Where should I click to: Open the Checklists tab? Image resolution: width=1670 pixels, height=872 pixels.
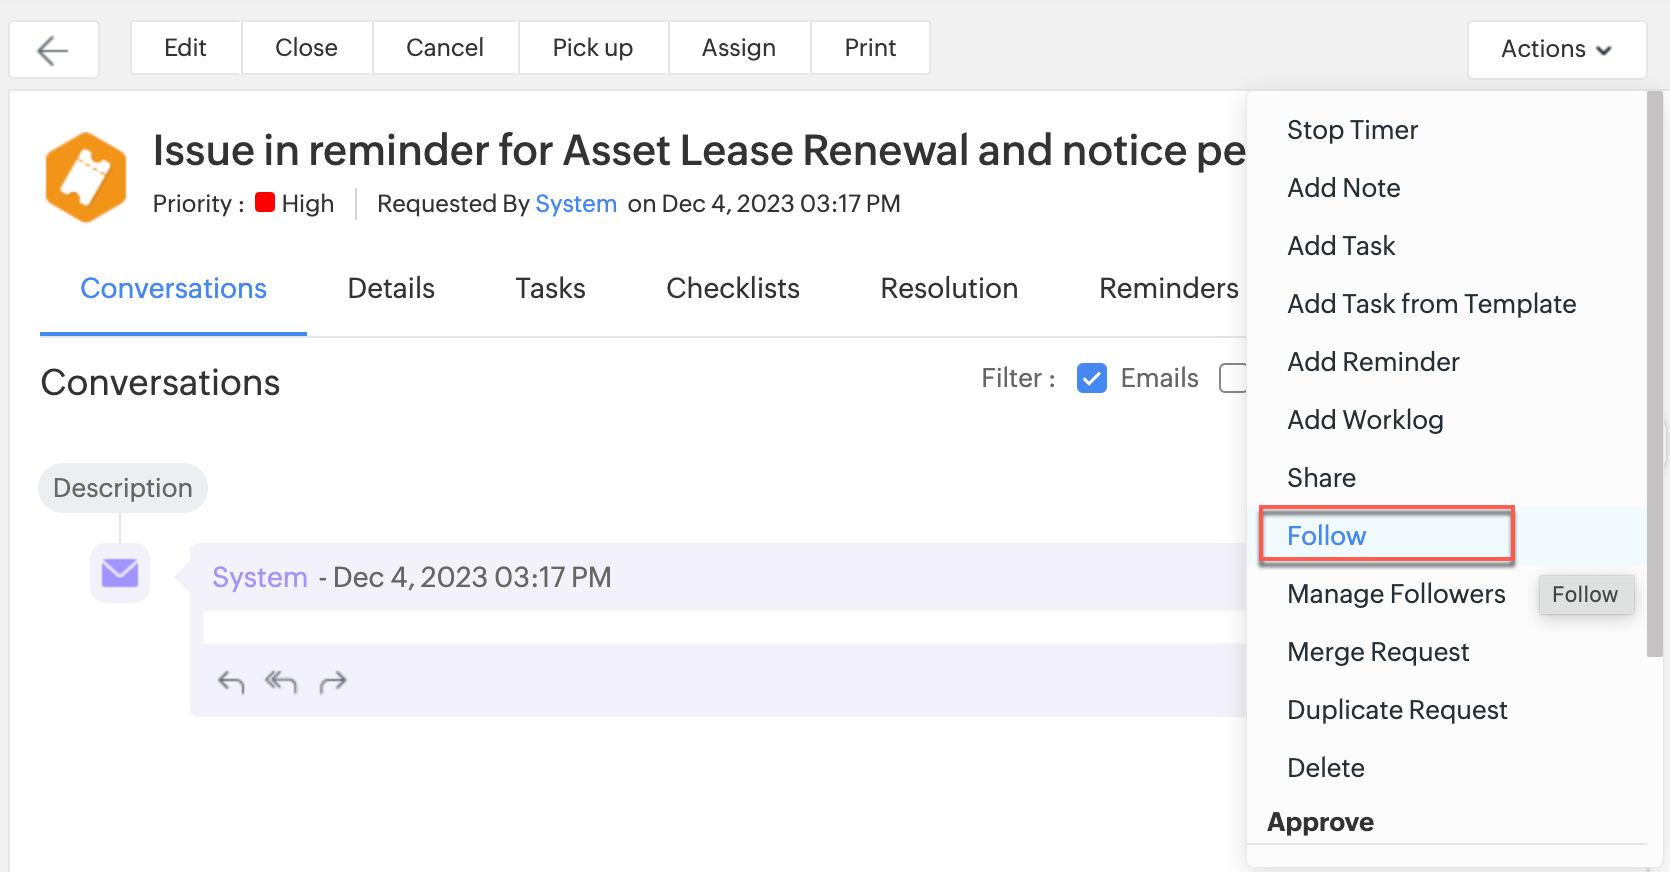point(733,289)
